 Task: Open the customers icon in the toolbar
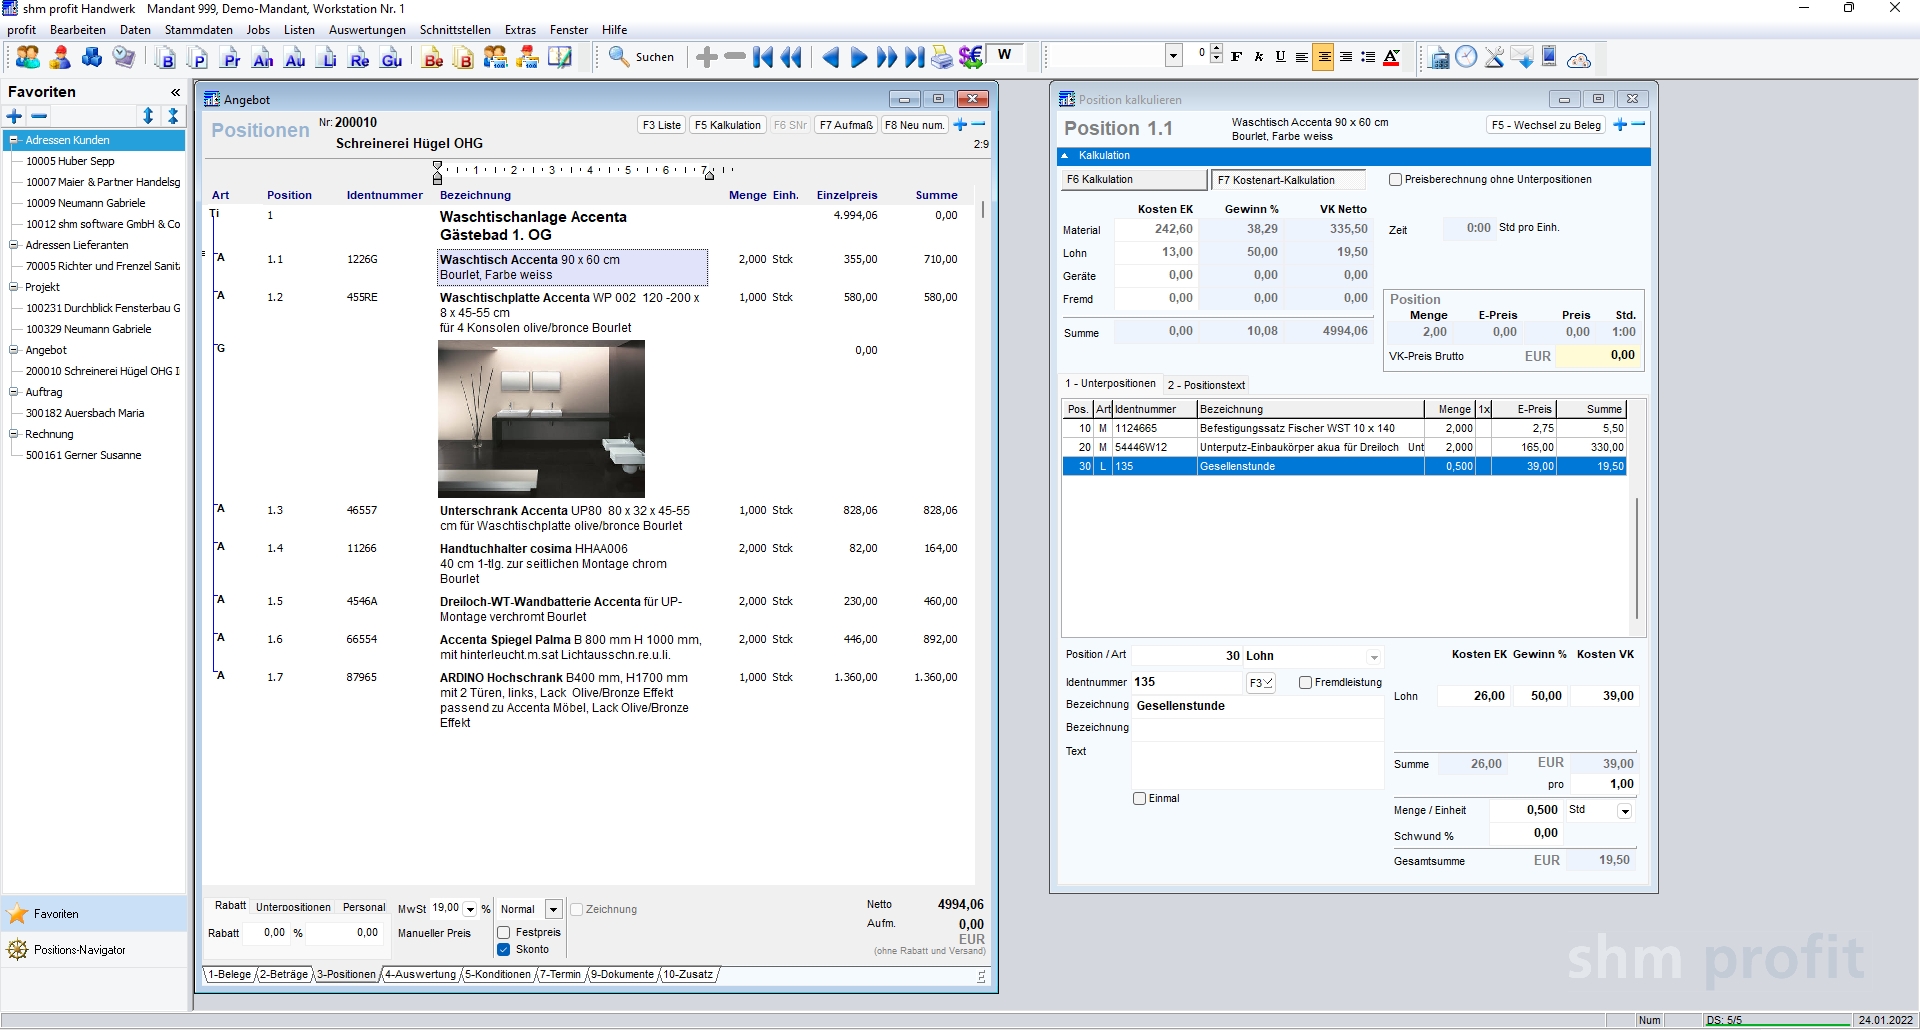click(x=28, y=58)
